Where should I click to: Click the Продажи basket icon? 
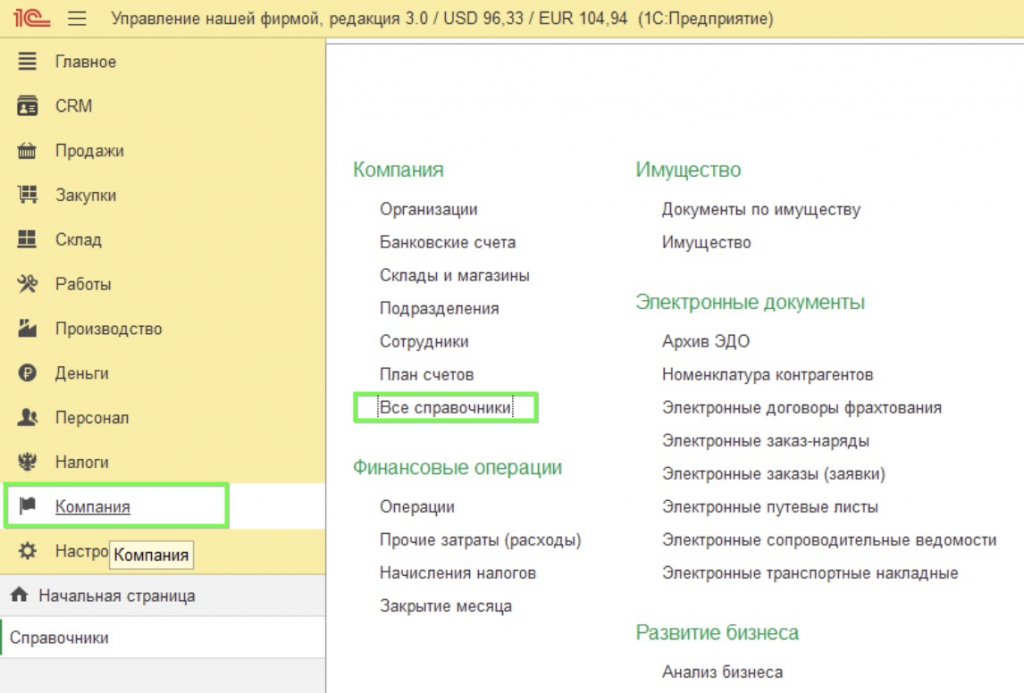coord(27,150)
